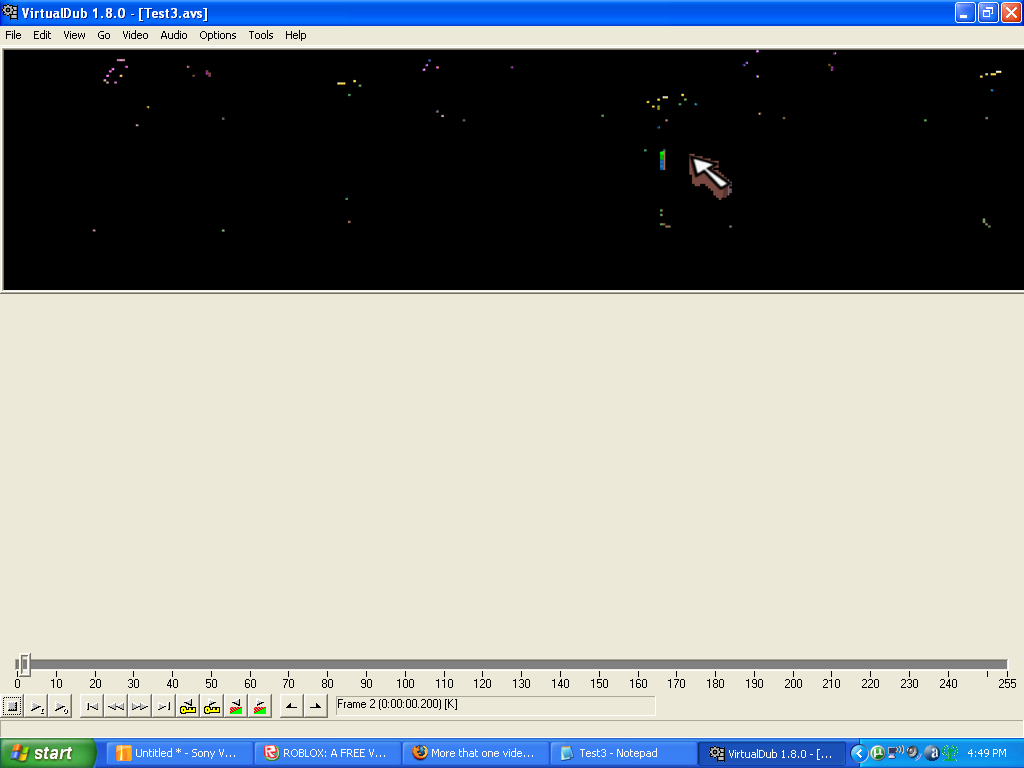The width and height of the screenshot is (1024, 768).
Task: Open the Audio menu
Action: click(x=174, y=35)
